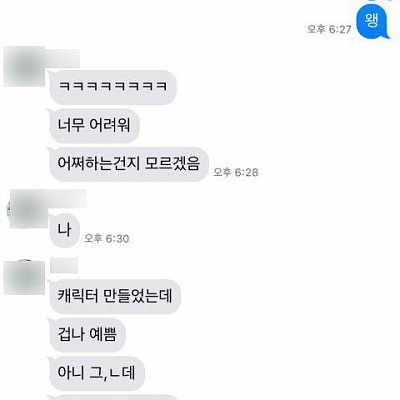The height and width of the screenshot is (400, 400).
Task: Tap the partially visible bubble at bottom
Action: 113,397
